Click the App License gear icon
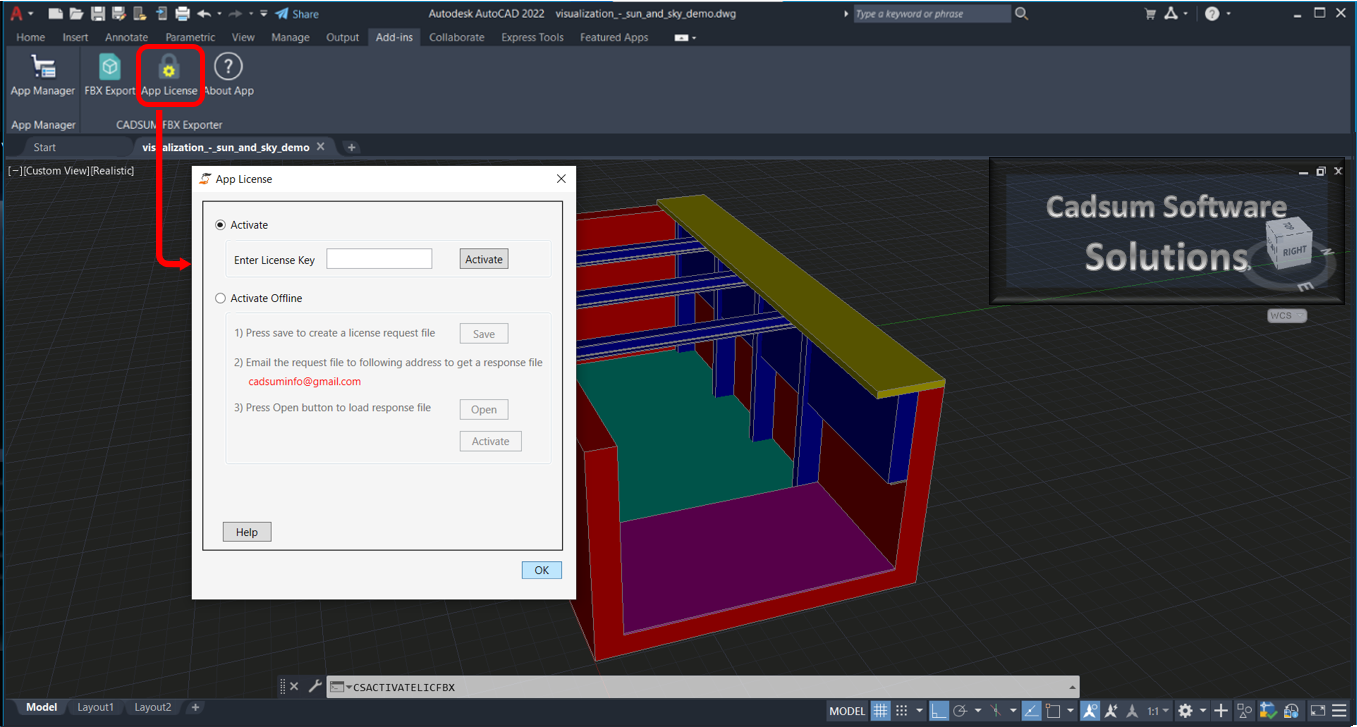The height and width of the screenshot is (727, 1357). click(x=169, y=68)
